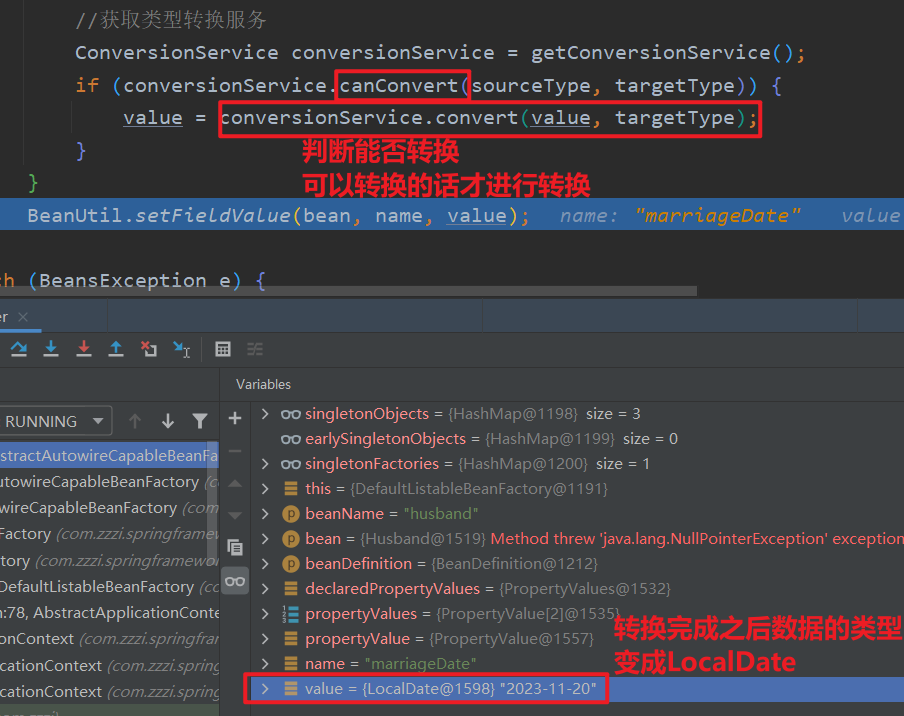The width and height of the screenshot is (904, 716).
Task: Click the Step Over debugger icon
Action: [18, 349]
